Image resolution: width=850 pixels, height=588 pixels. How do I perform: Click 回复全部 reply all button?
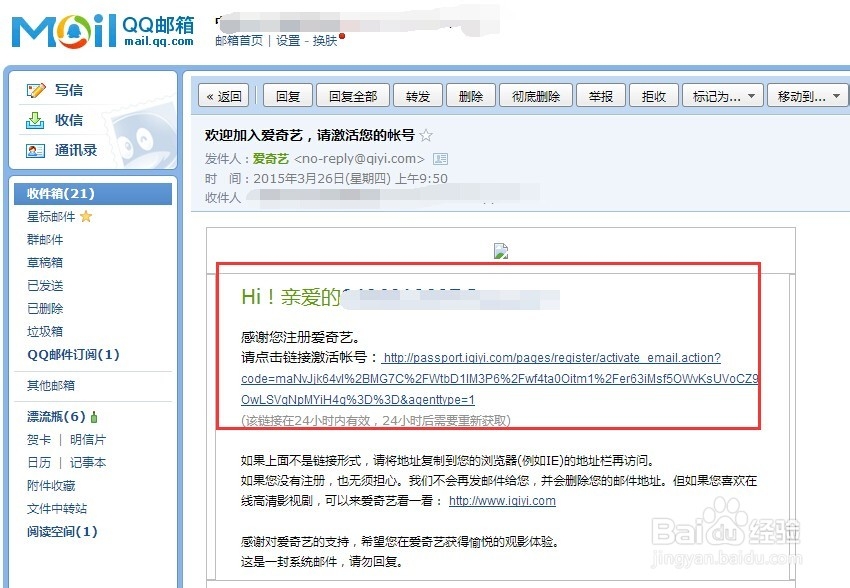pos(353,96)
